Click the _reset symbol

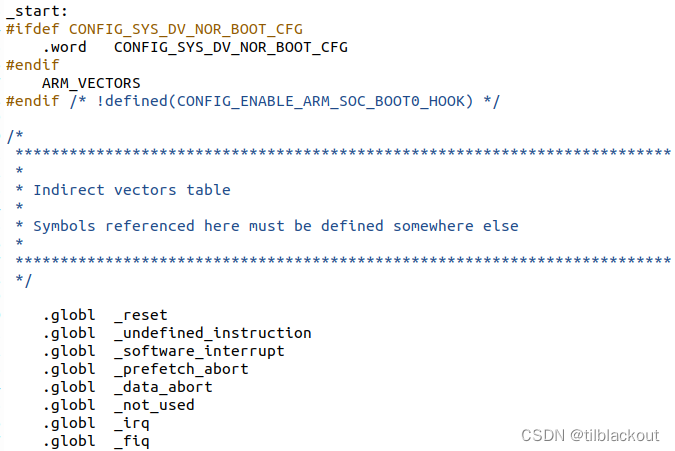141,315
